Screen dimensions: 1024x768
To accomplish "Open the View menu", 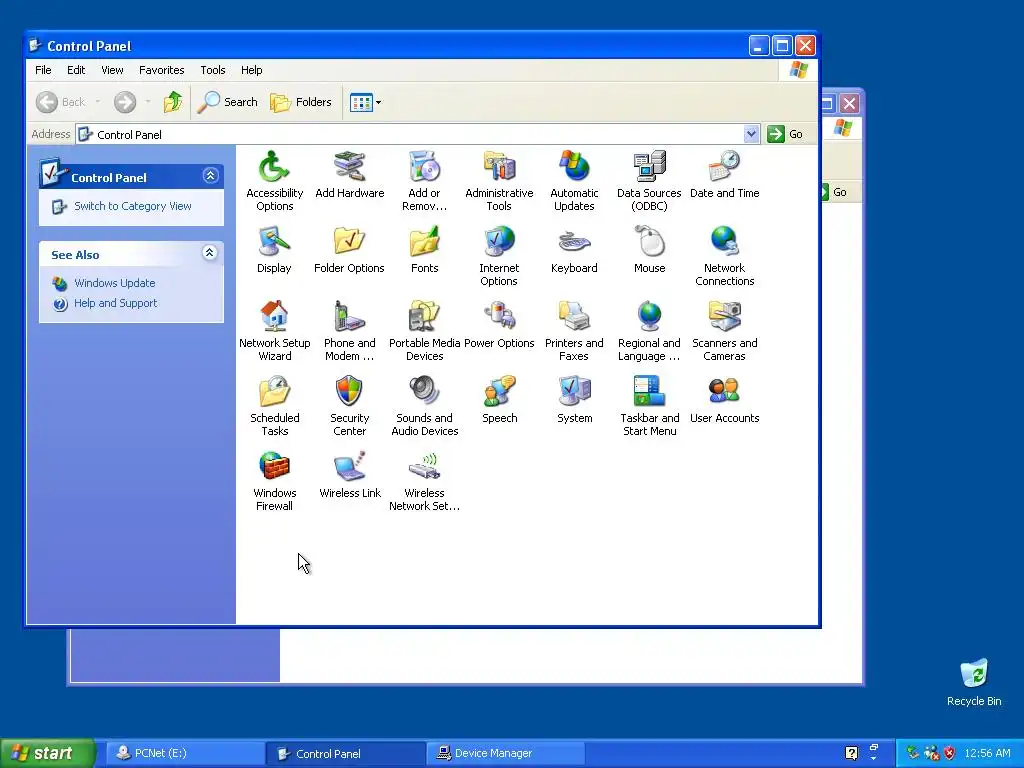I will (x=112, y=70).
